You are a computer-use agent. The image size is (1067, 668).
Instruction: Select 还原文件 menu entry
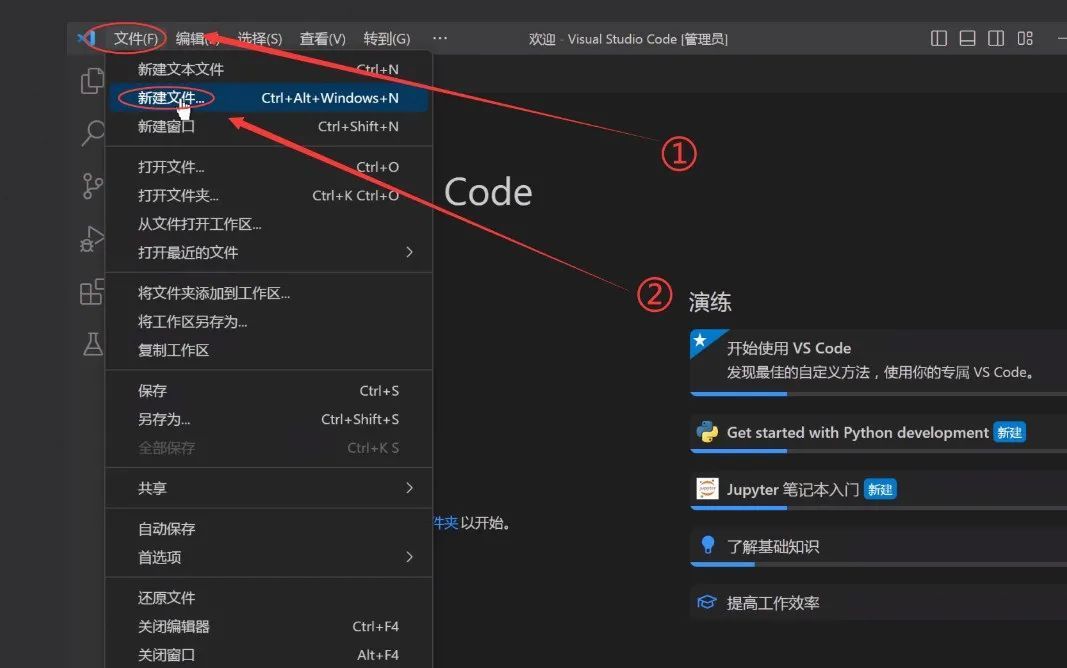tap(269, 598)
